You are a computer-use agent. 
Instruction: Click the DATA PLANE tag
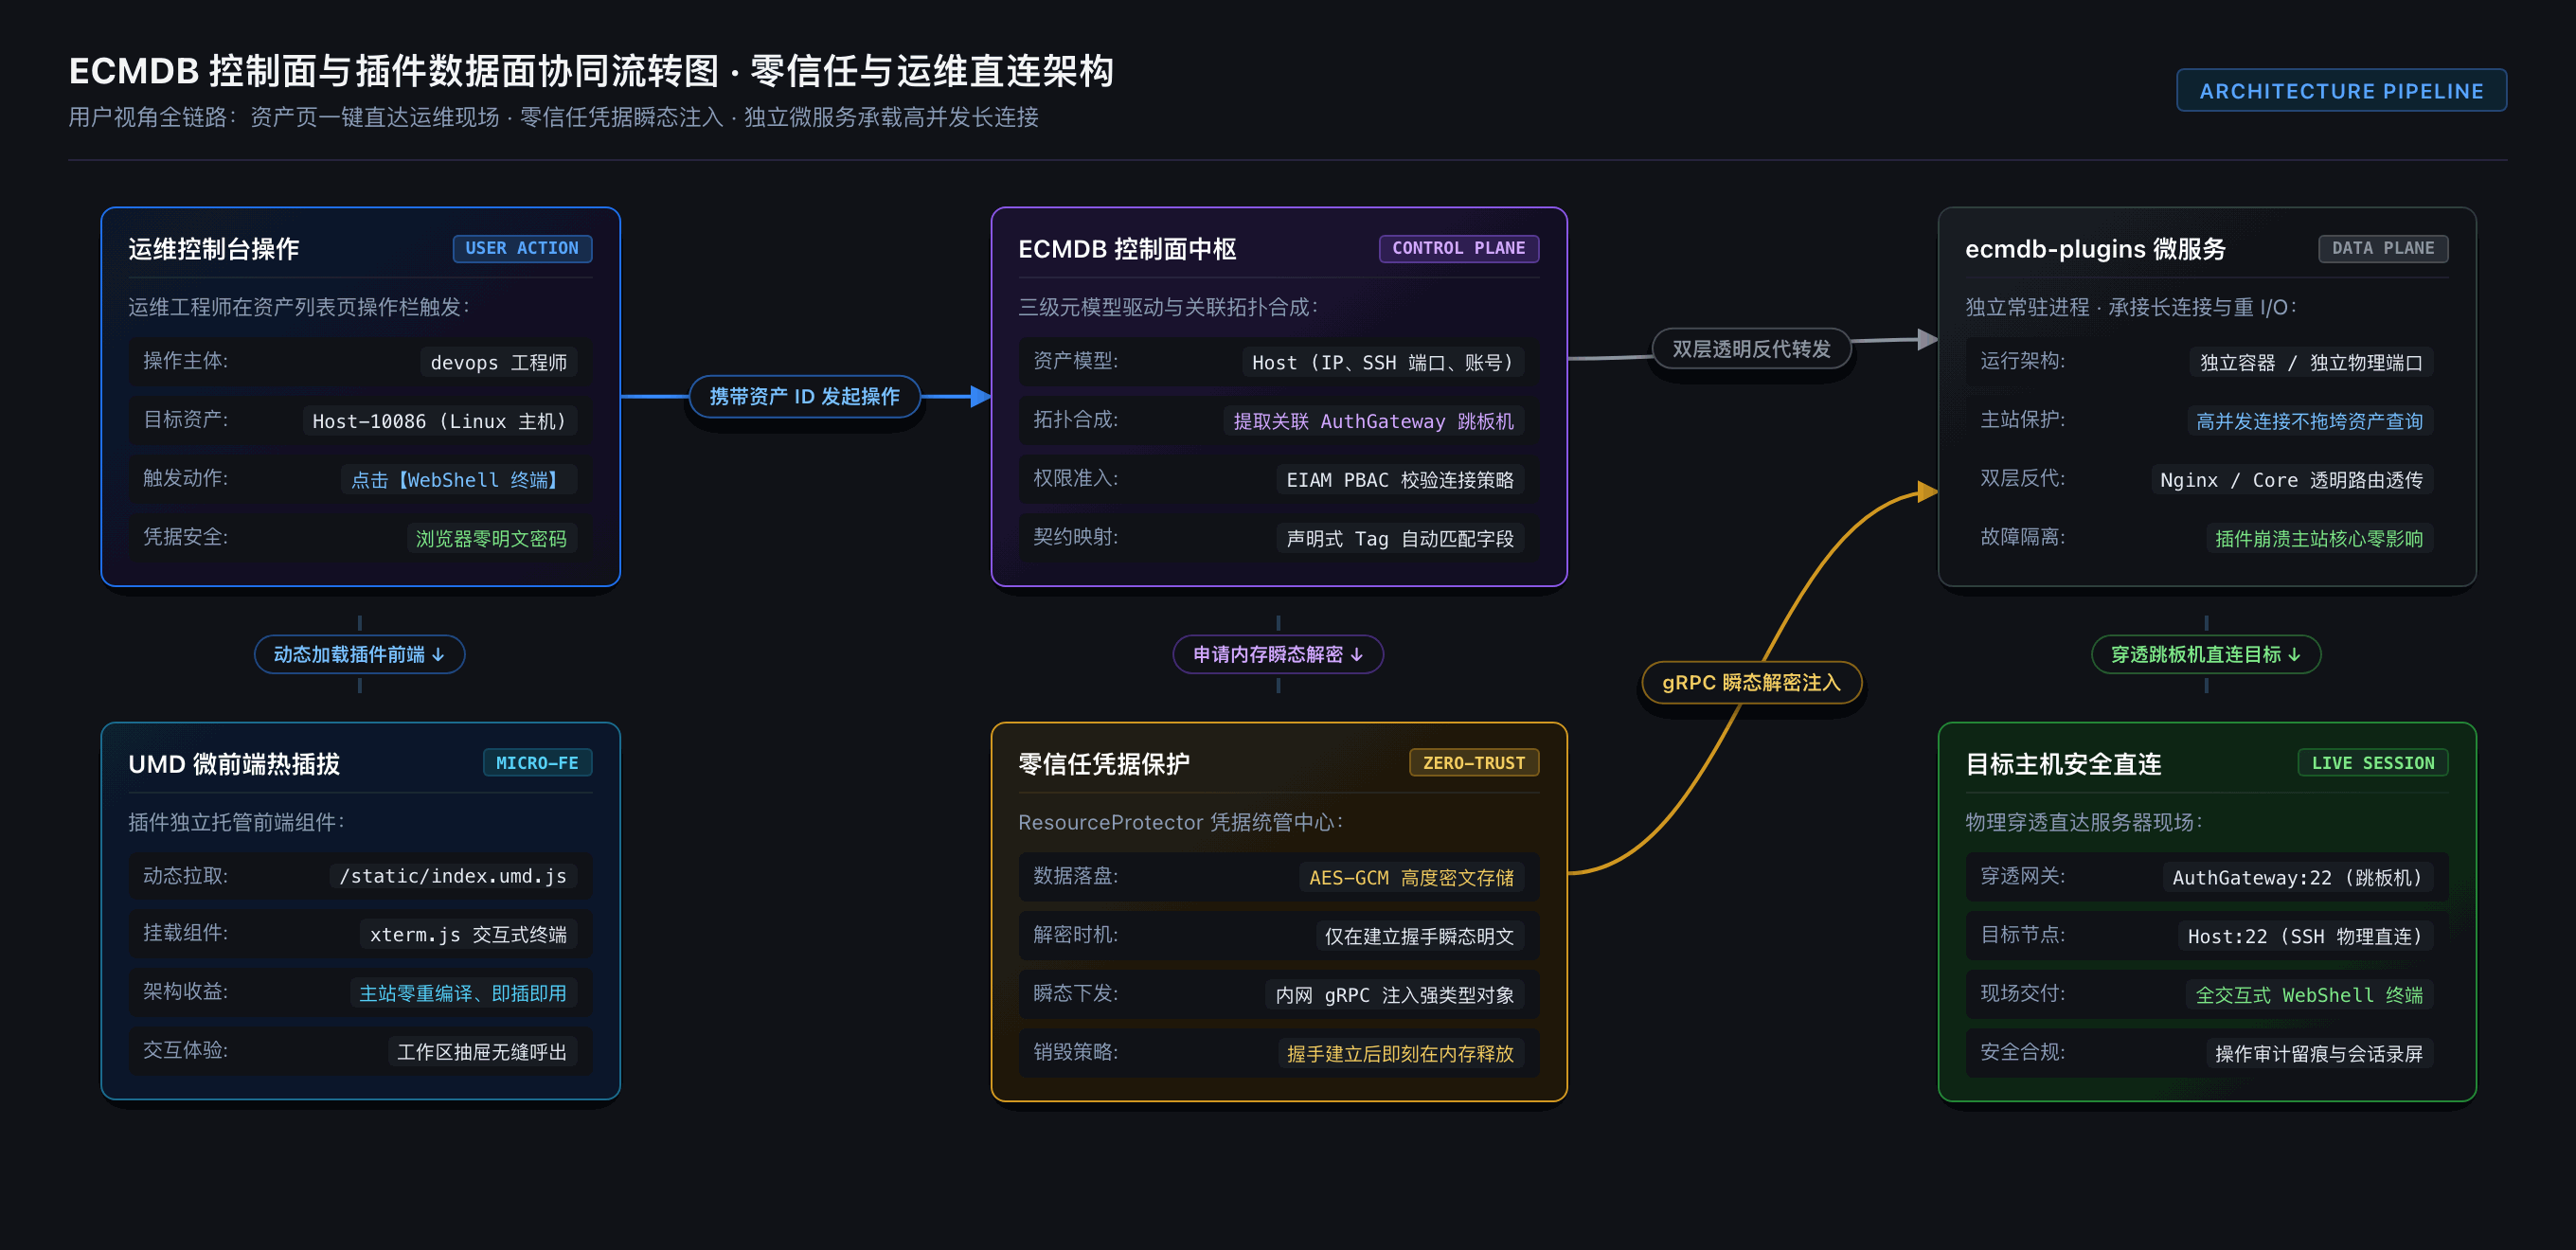[2382, 248]
